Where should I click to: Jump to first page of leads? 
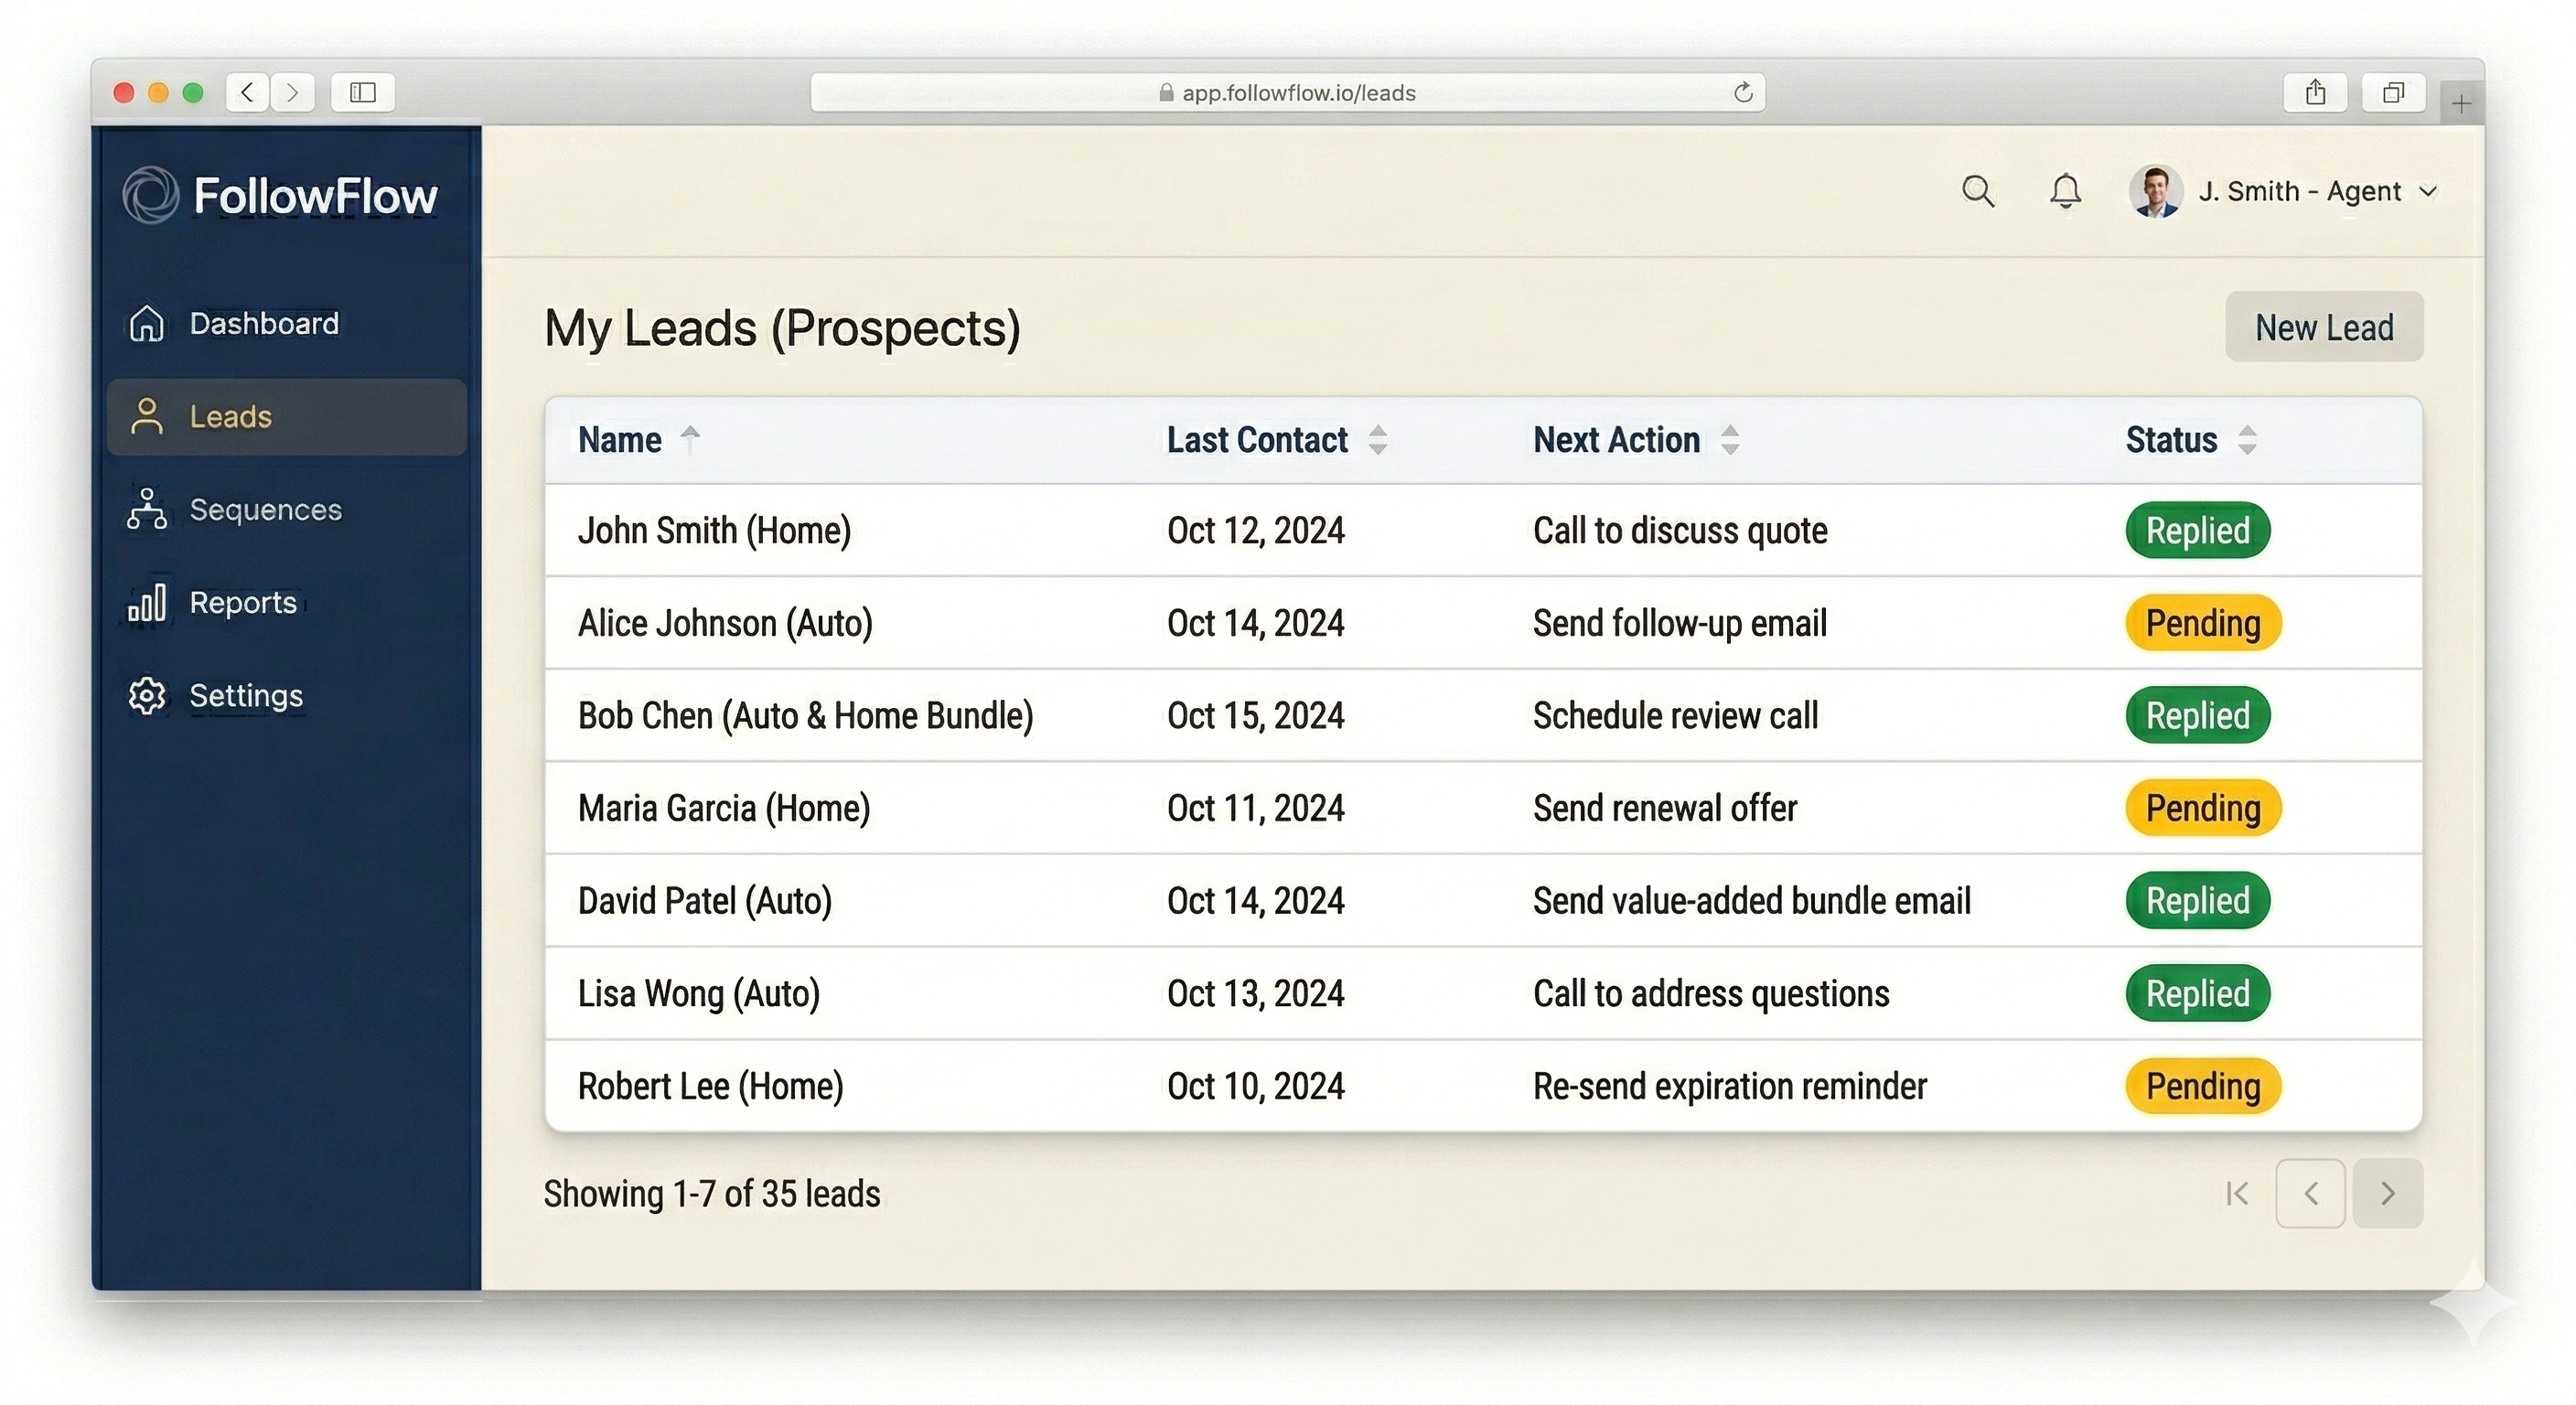click(2238, 1193)
